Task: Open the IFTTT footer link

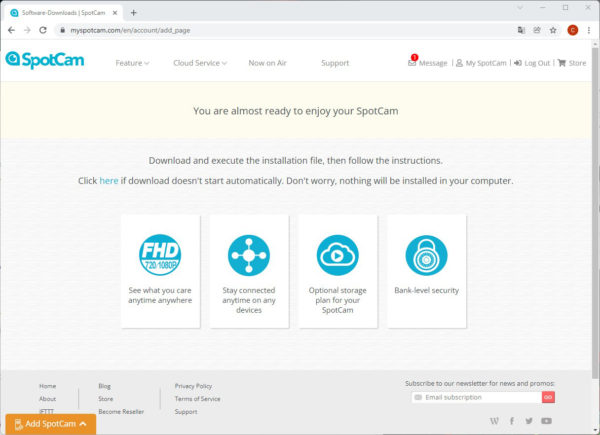Action: [46, 411]
